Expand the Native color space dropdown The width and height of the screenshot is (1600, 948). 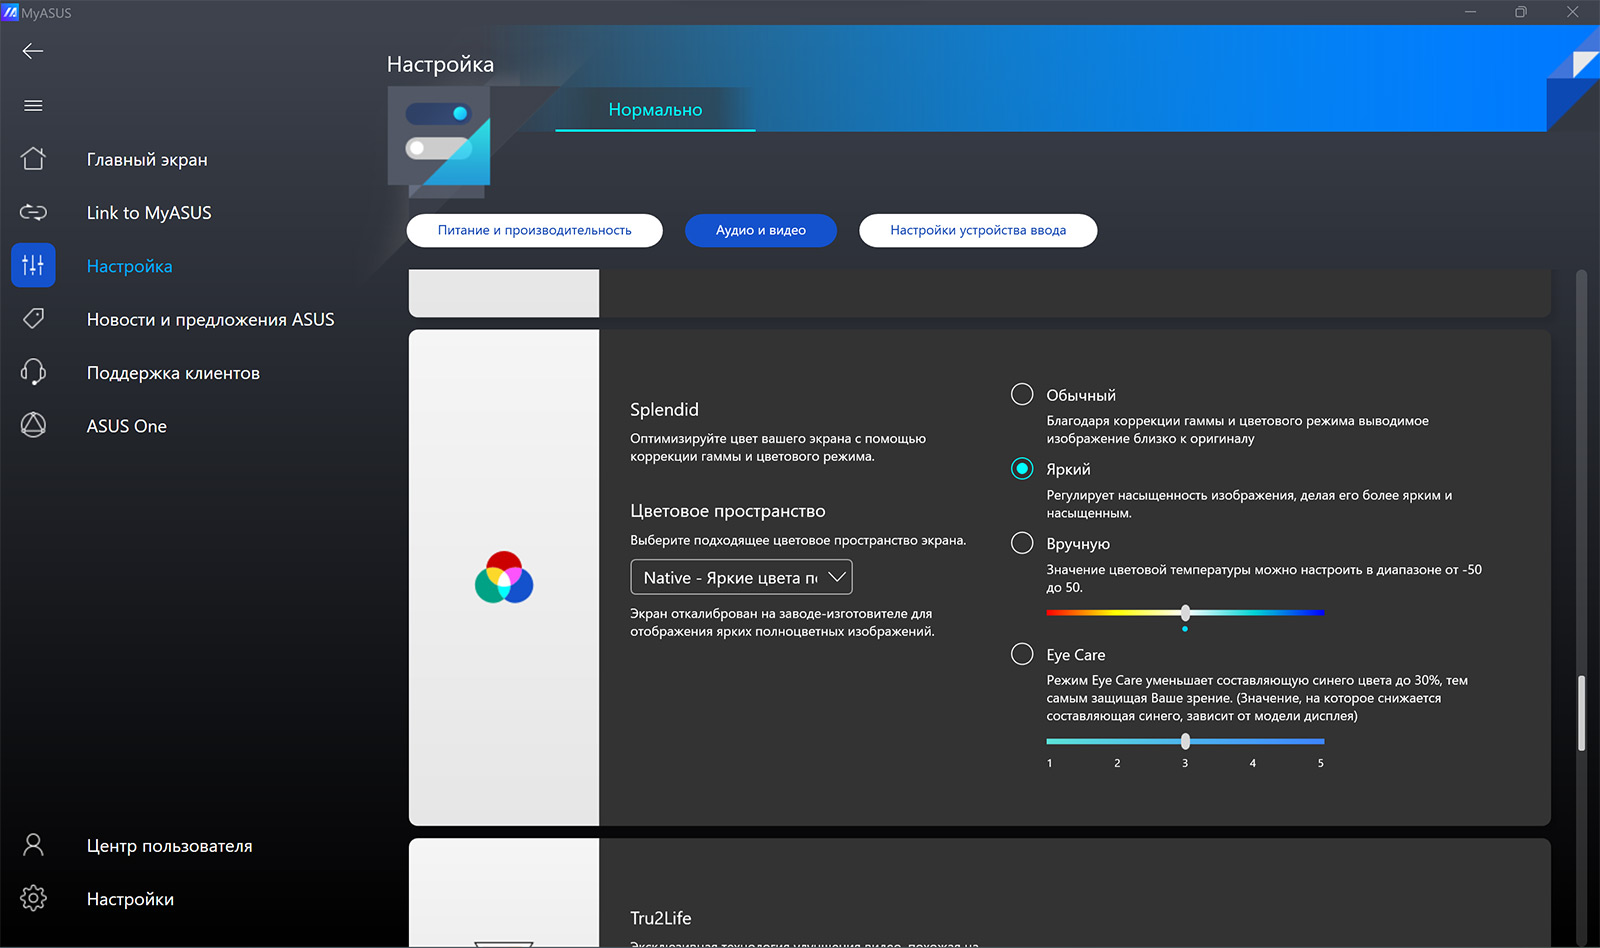pyautogui.click(x=741, y=577)
